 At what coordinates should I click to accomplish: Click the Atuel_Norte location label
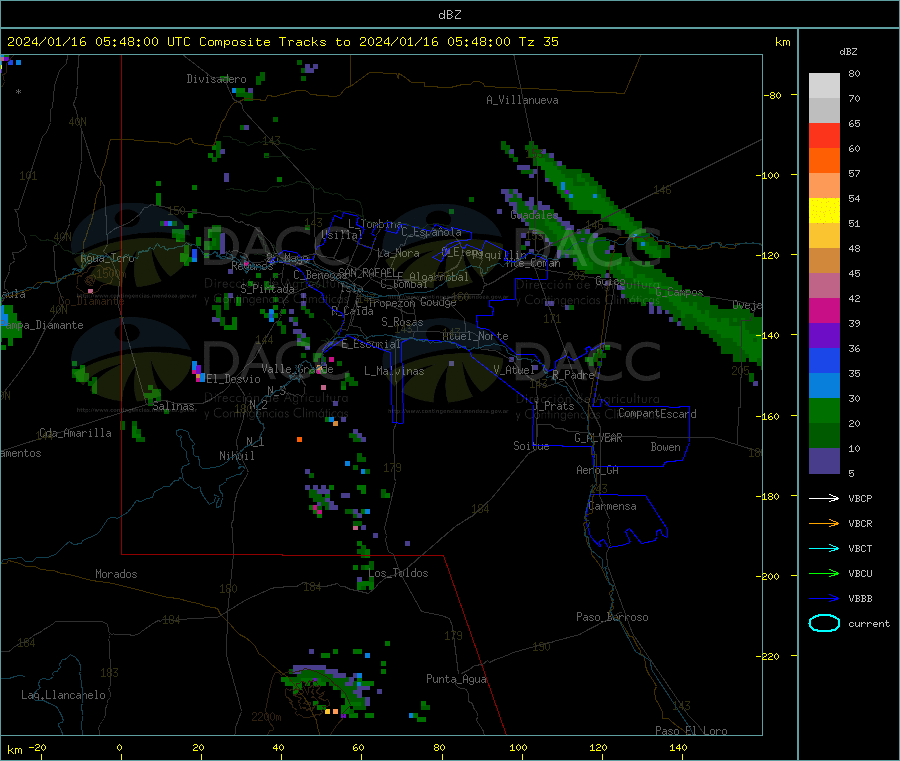point(475,336)
